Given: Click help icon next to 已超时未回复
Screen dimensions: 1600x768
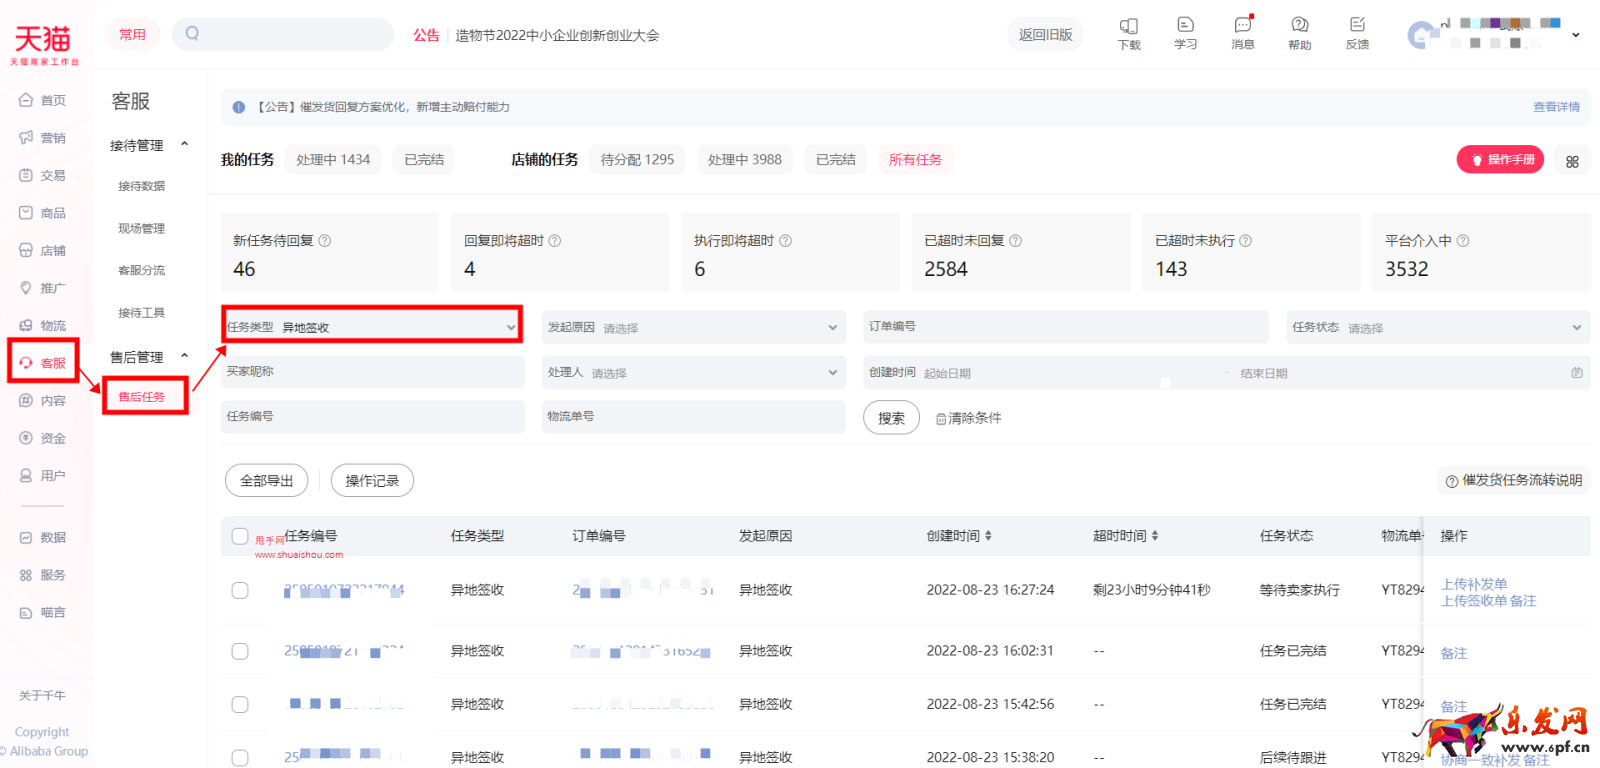Looking at the screenshot, I should (x=1016, y=241).
